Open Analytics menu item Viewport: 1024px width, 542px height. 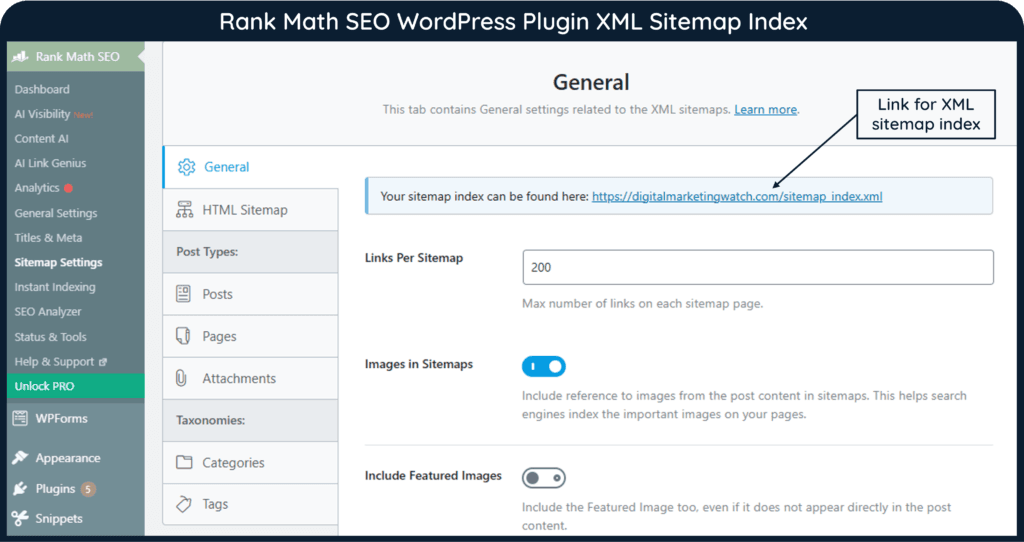(x=37, y=188)
